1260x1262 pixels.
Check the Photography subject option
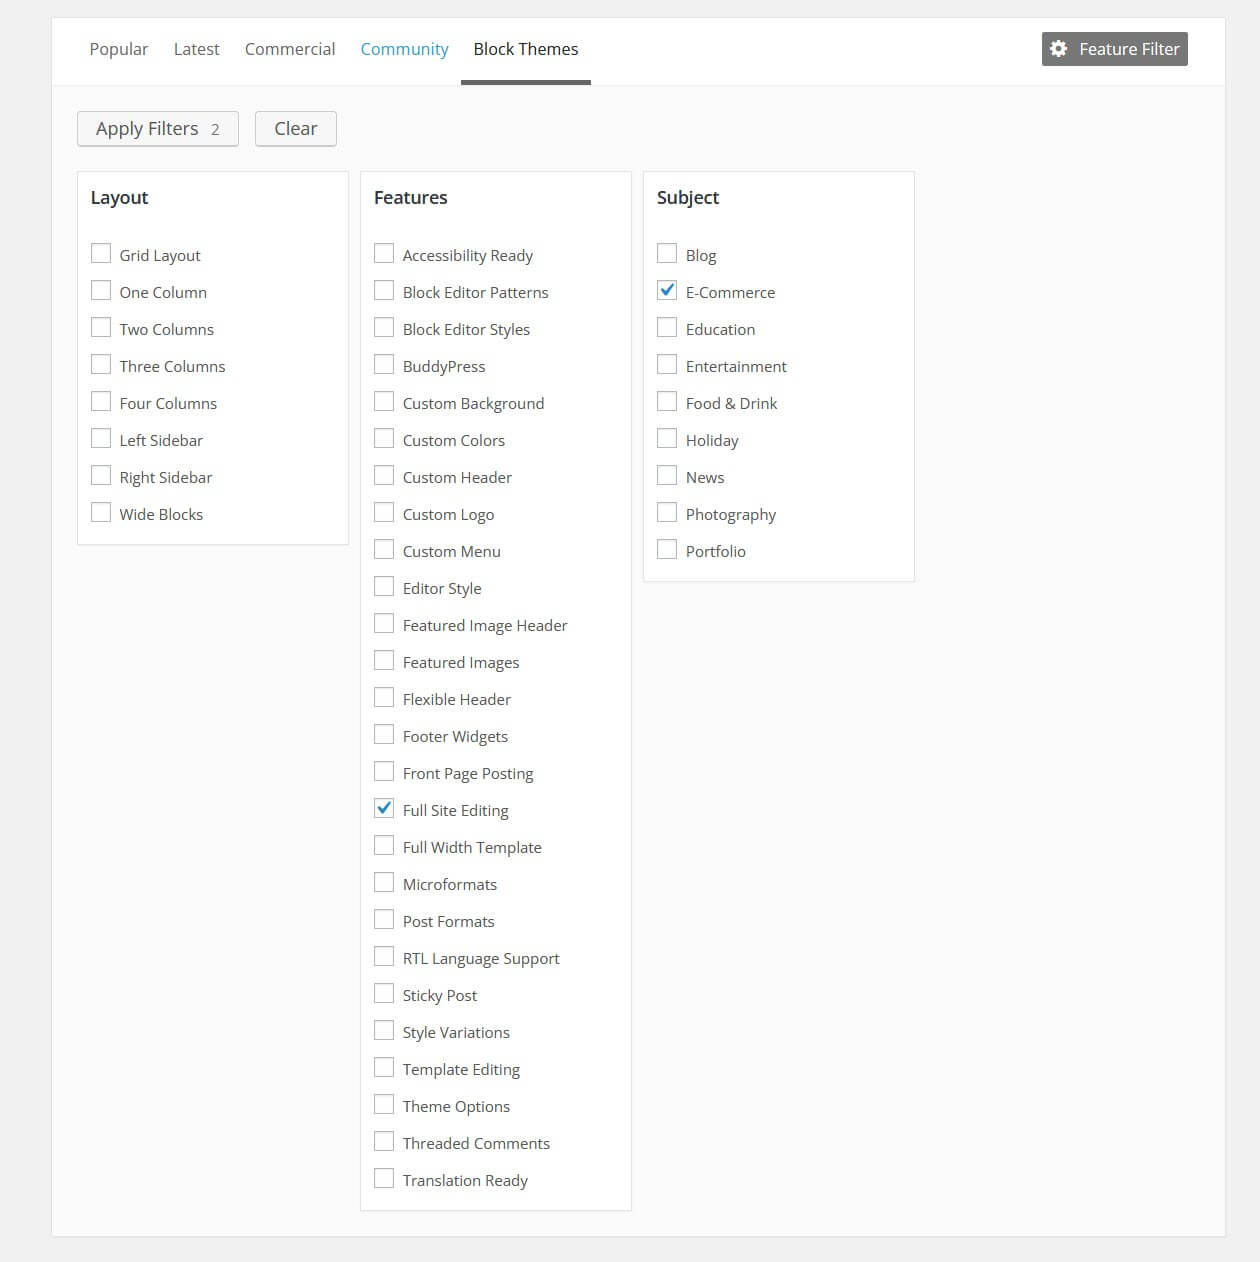(x=666, y=512)
